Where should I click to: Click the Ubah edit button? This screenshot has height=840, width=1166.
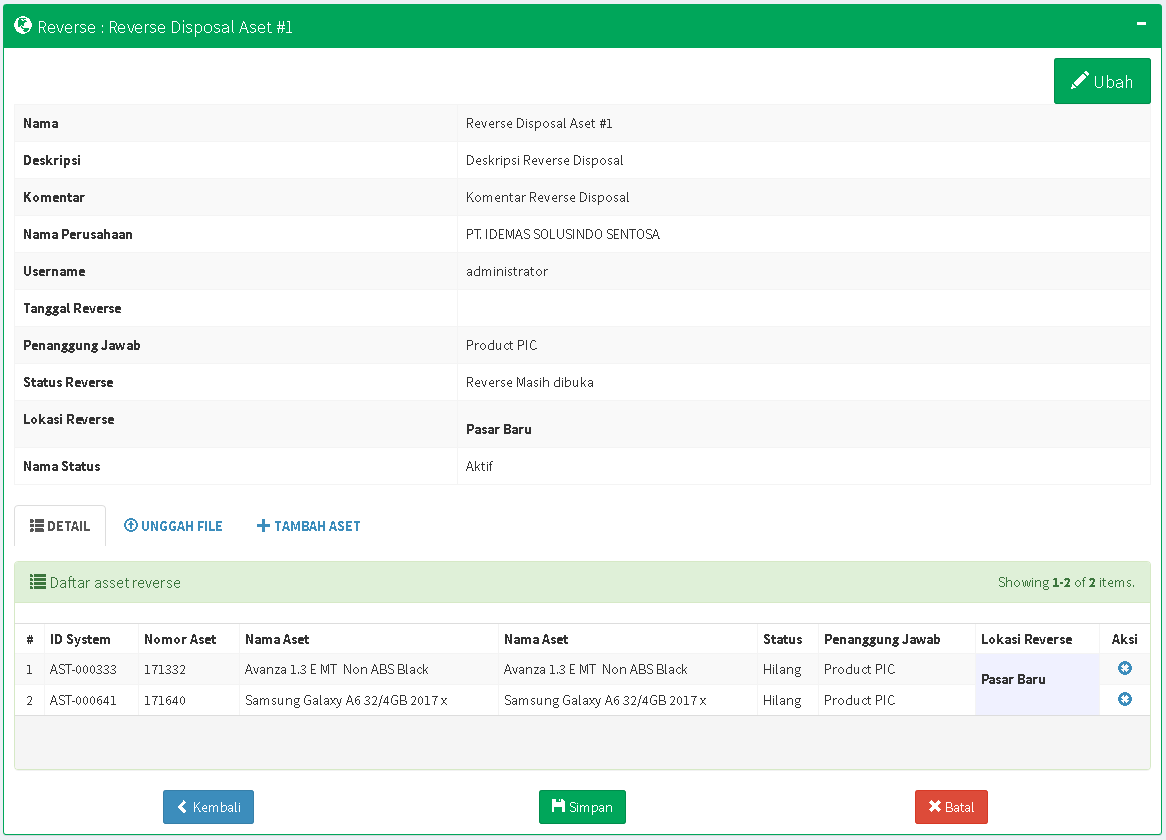(x=1102, y=81)
